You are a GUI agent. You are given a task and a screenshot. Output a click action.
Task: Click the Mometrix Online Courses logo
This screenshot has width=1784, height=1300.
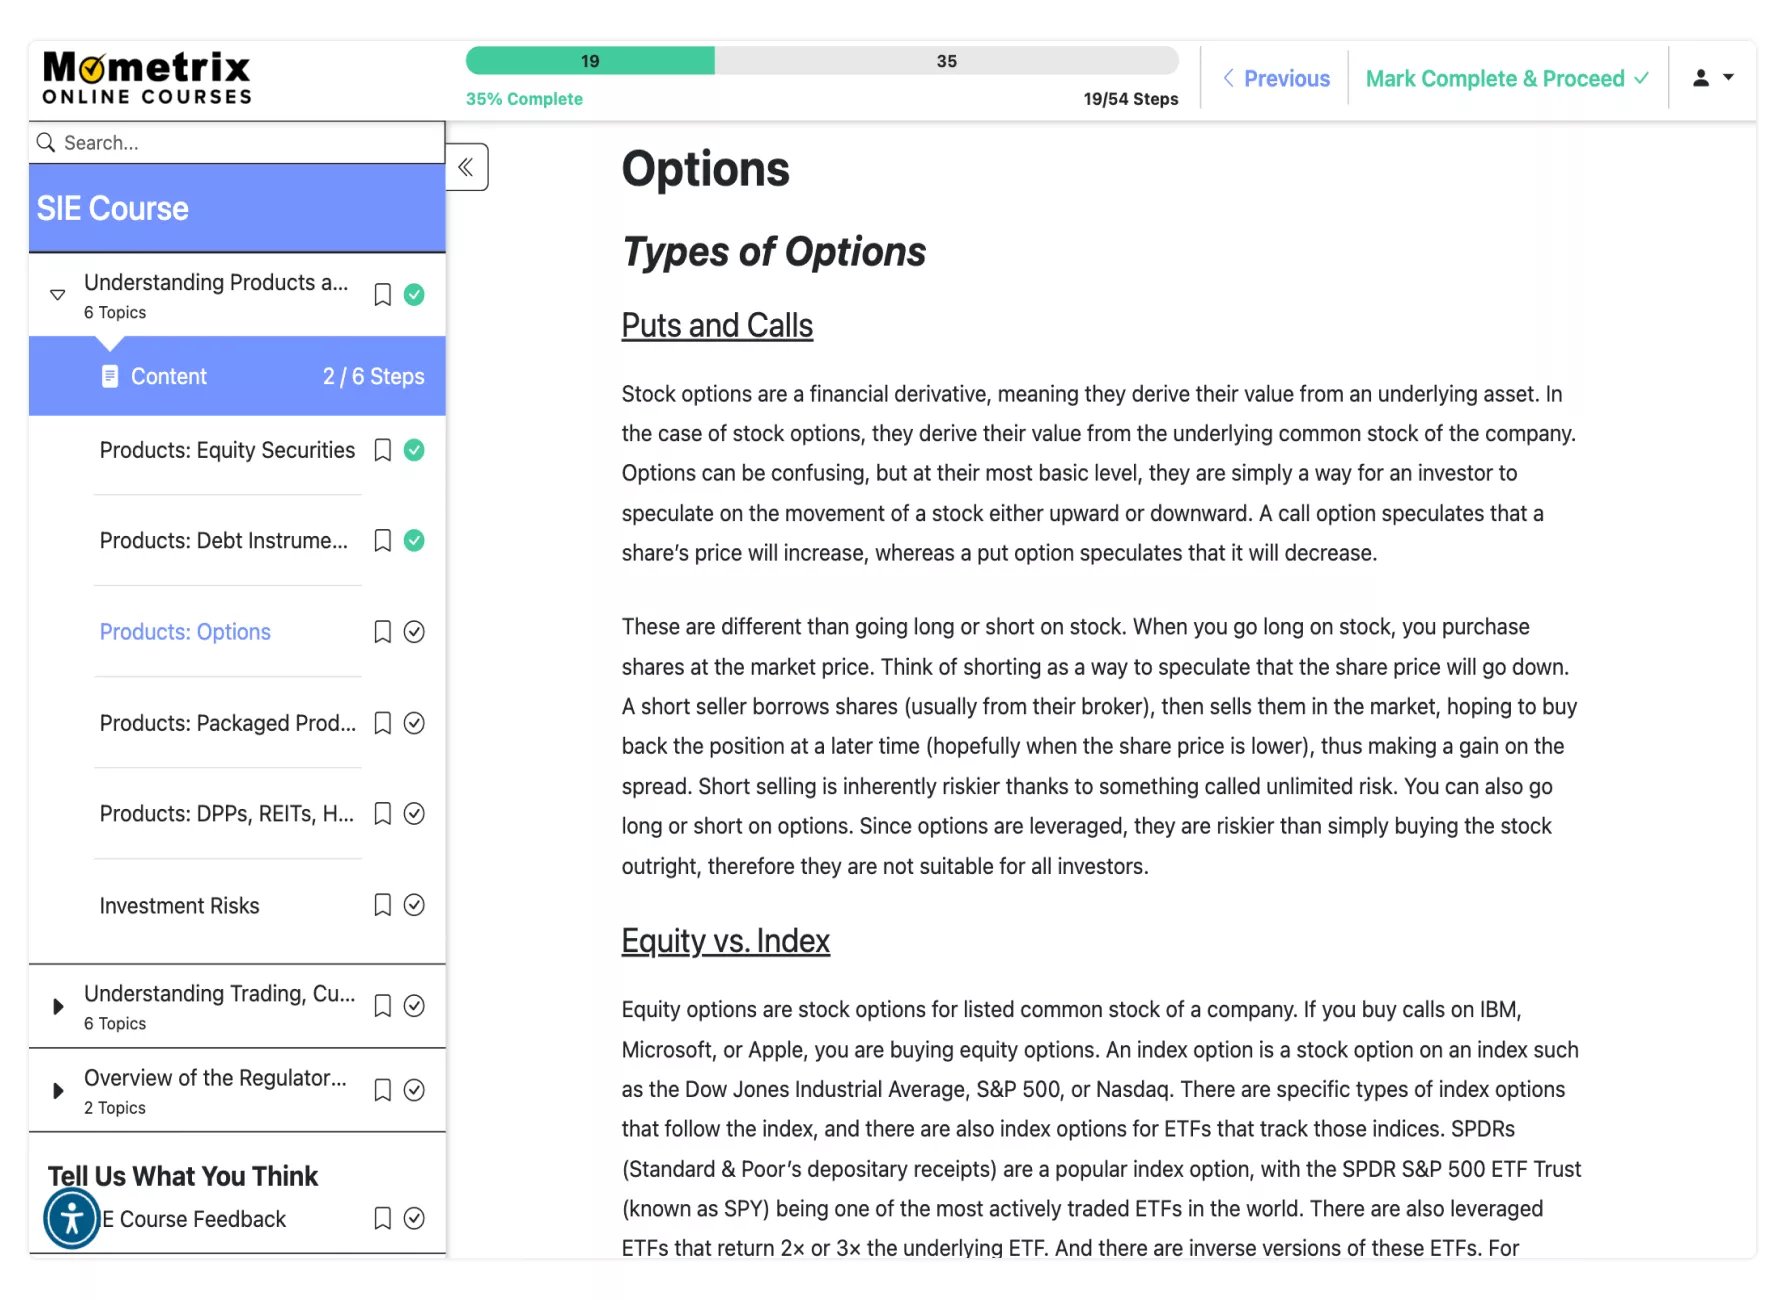[x=147, y=78]
